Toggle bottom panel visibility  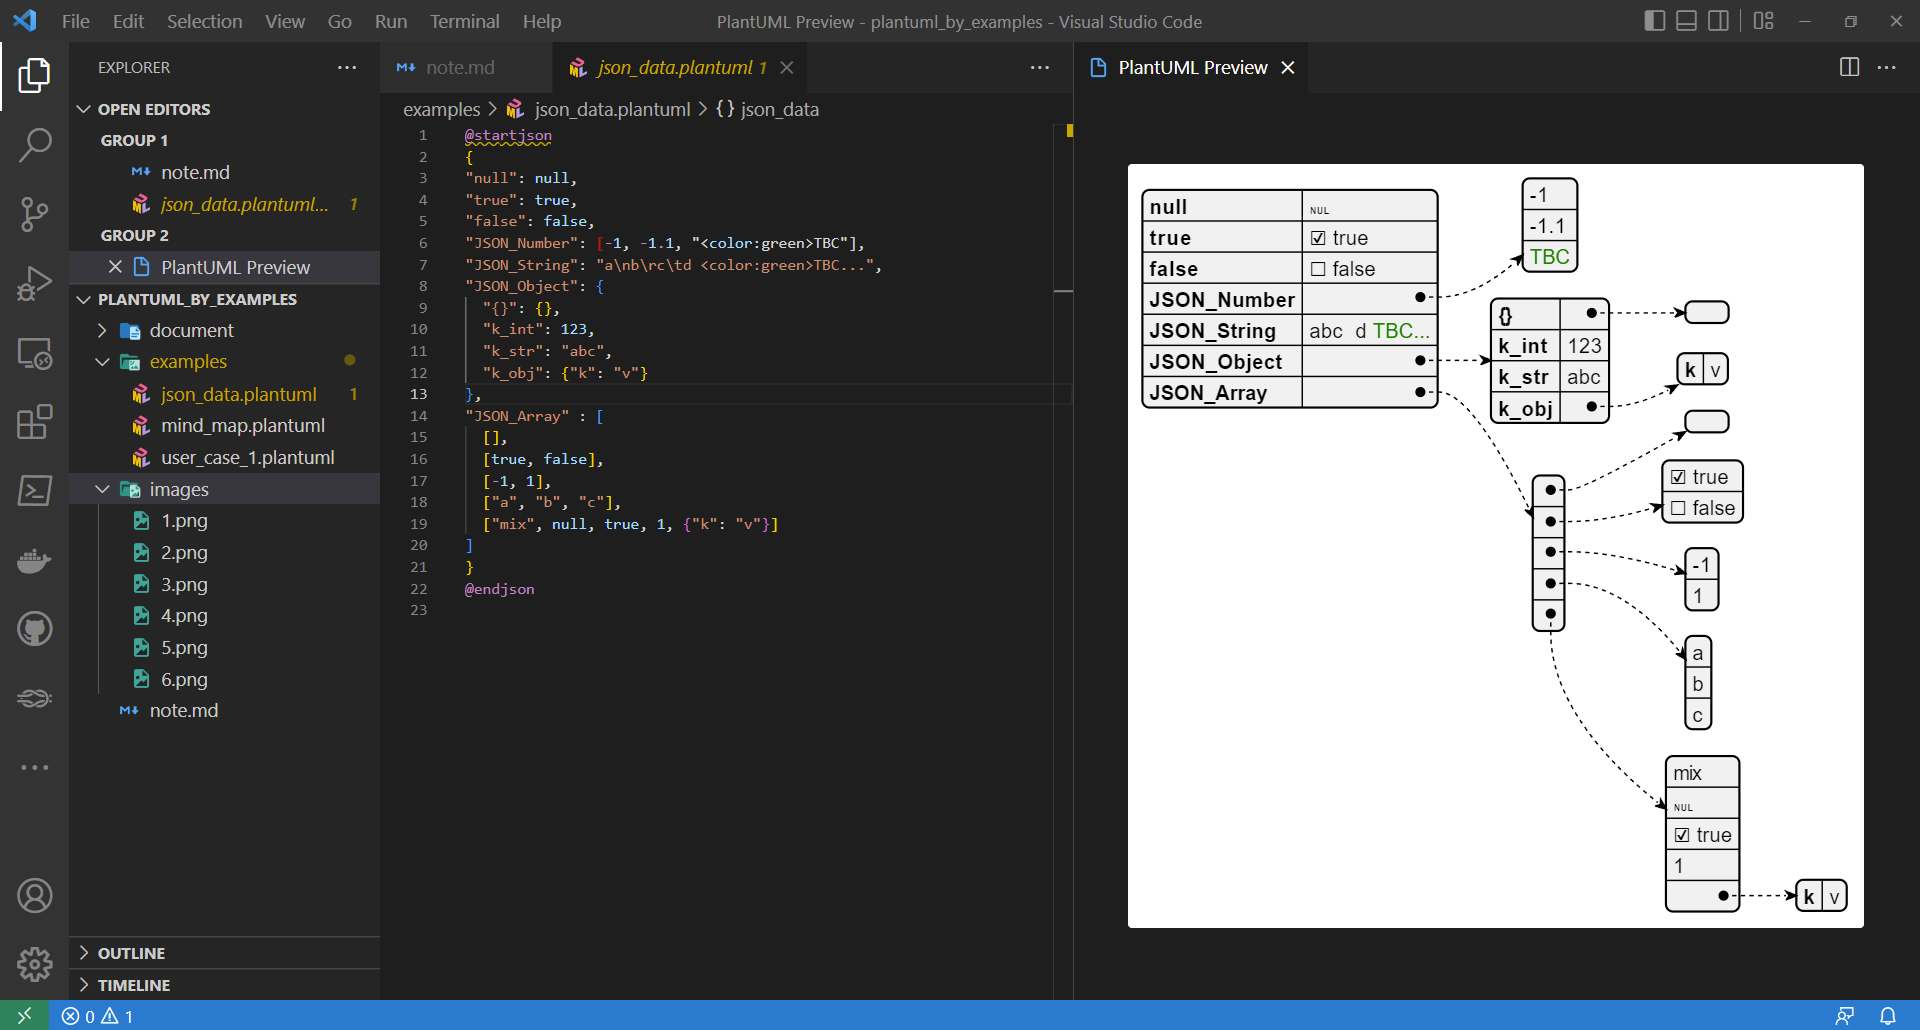(x=1686, y=21)
